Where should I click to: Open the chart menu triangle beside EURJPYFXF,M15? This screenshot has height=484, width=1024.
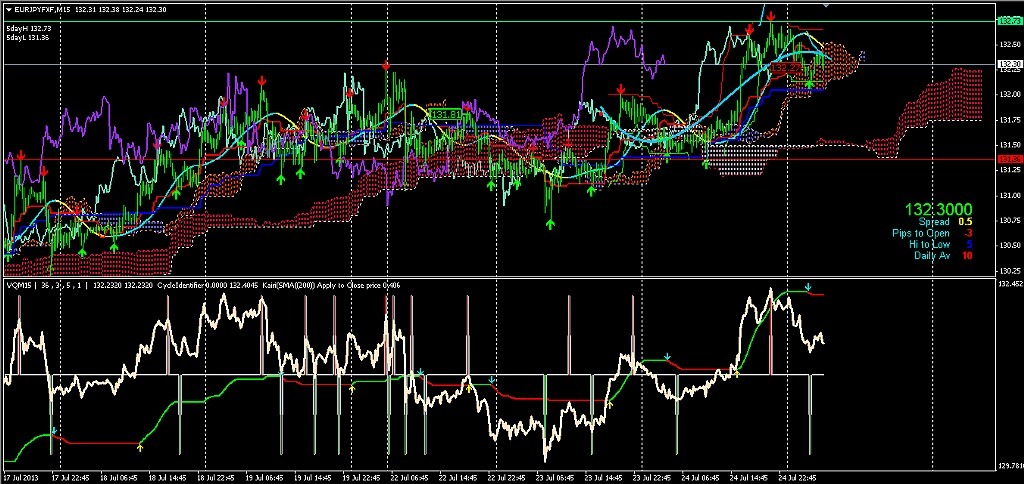coord(8,9)
